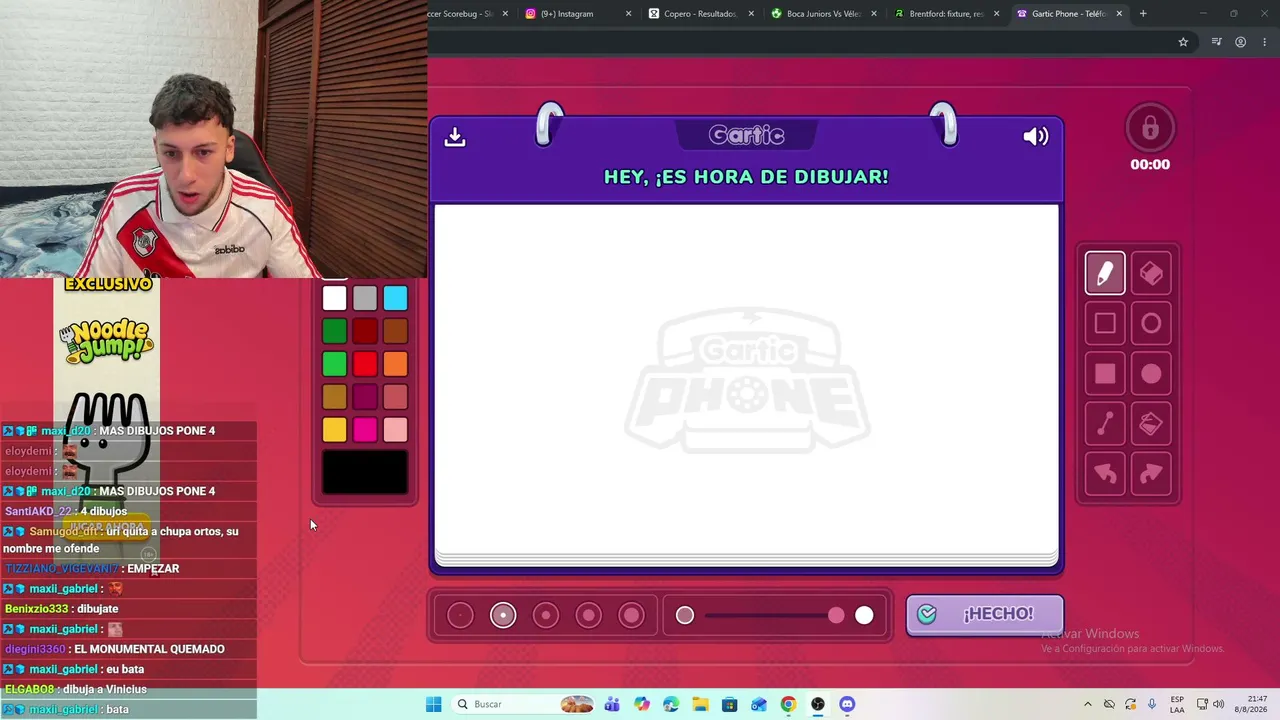
Task: Select the pencil drawing tool
Action: [1105, 273]
